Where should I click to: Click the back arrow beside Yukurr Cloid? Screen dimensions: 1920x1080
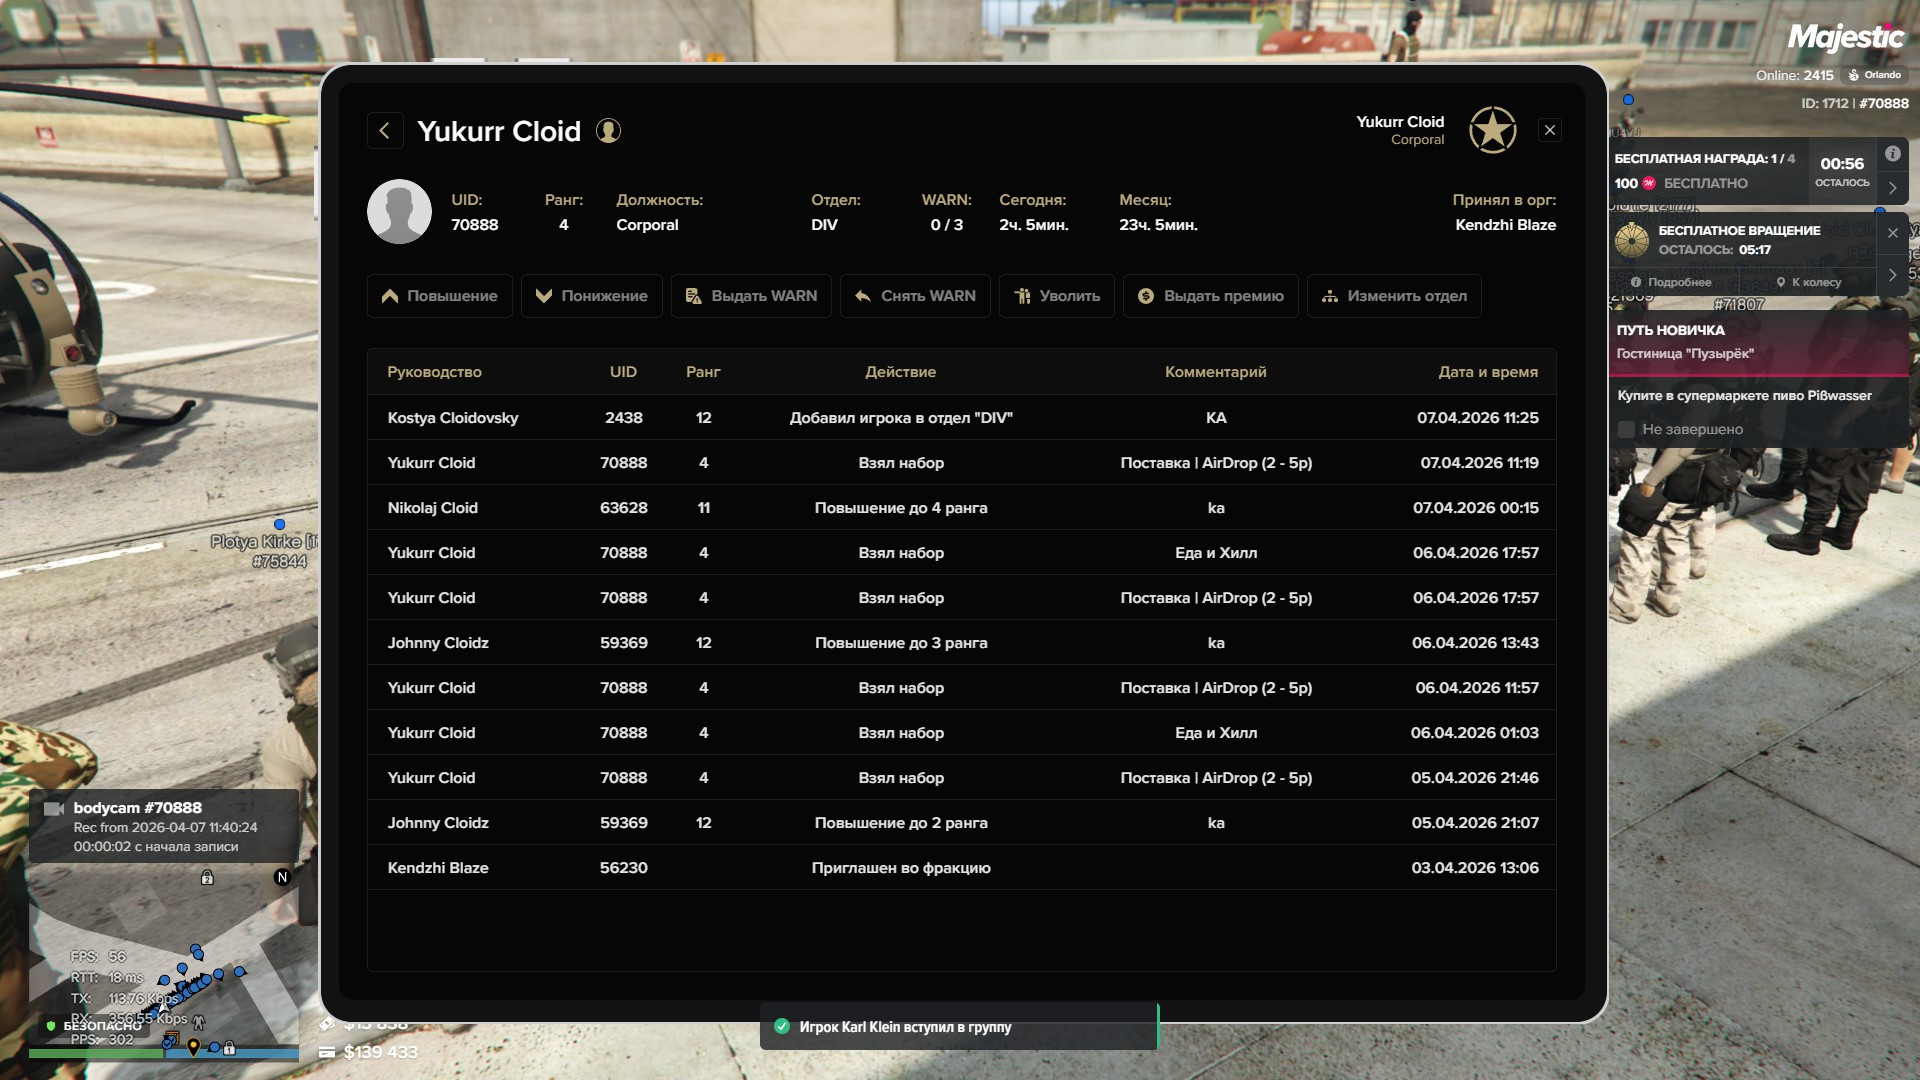[385, 131]
